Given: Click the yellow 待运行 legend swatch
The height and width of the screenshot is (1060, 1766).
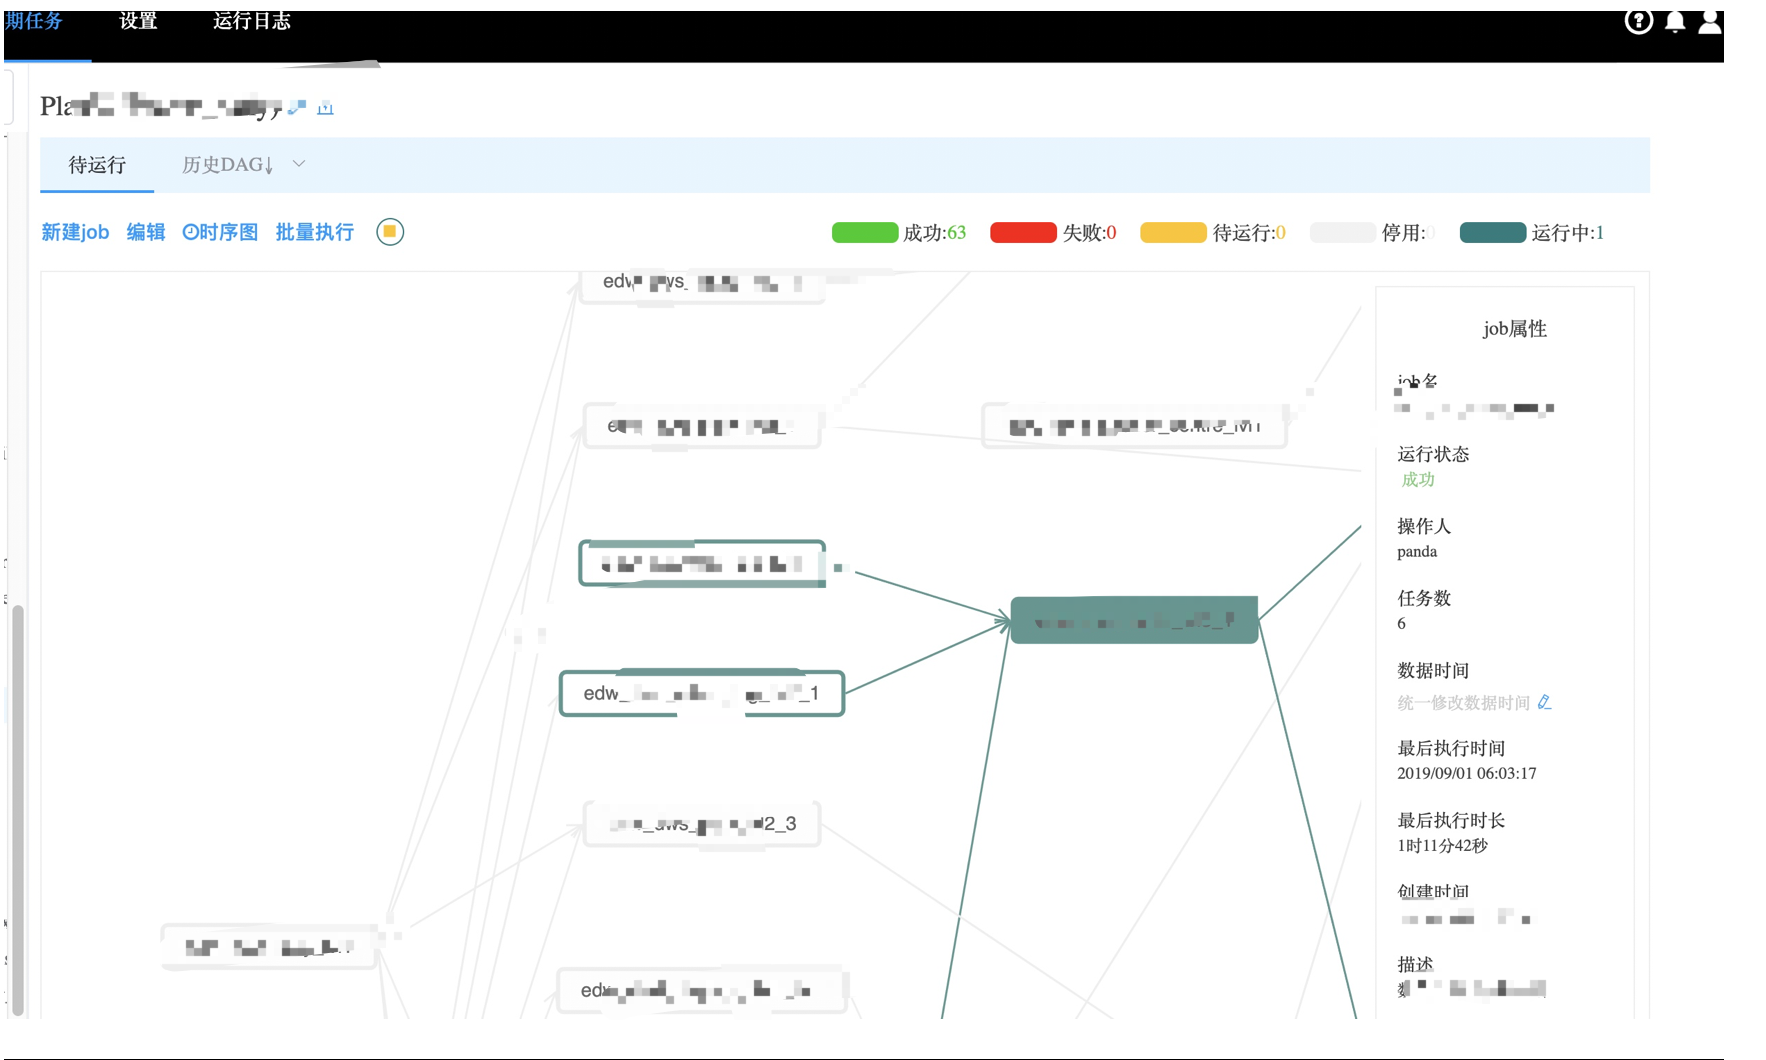Looking at the screenshot, I should (x=1173, y=233).
